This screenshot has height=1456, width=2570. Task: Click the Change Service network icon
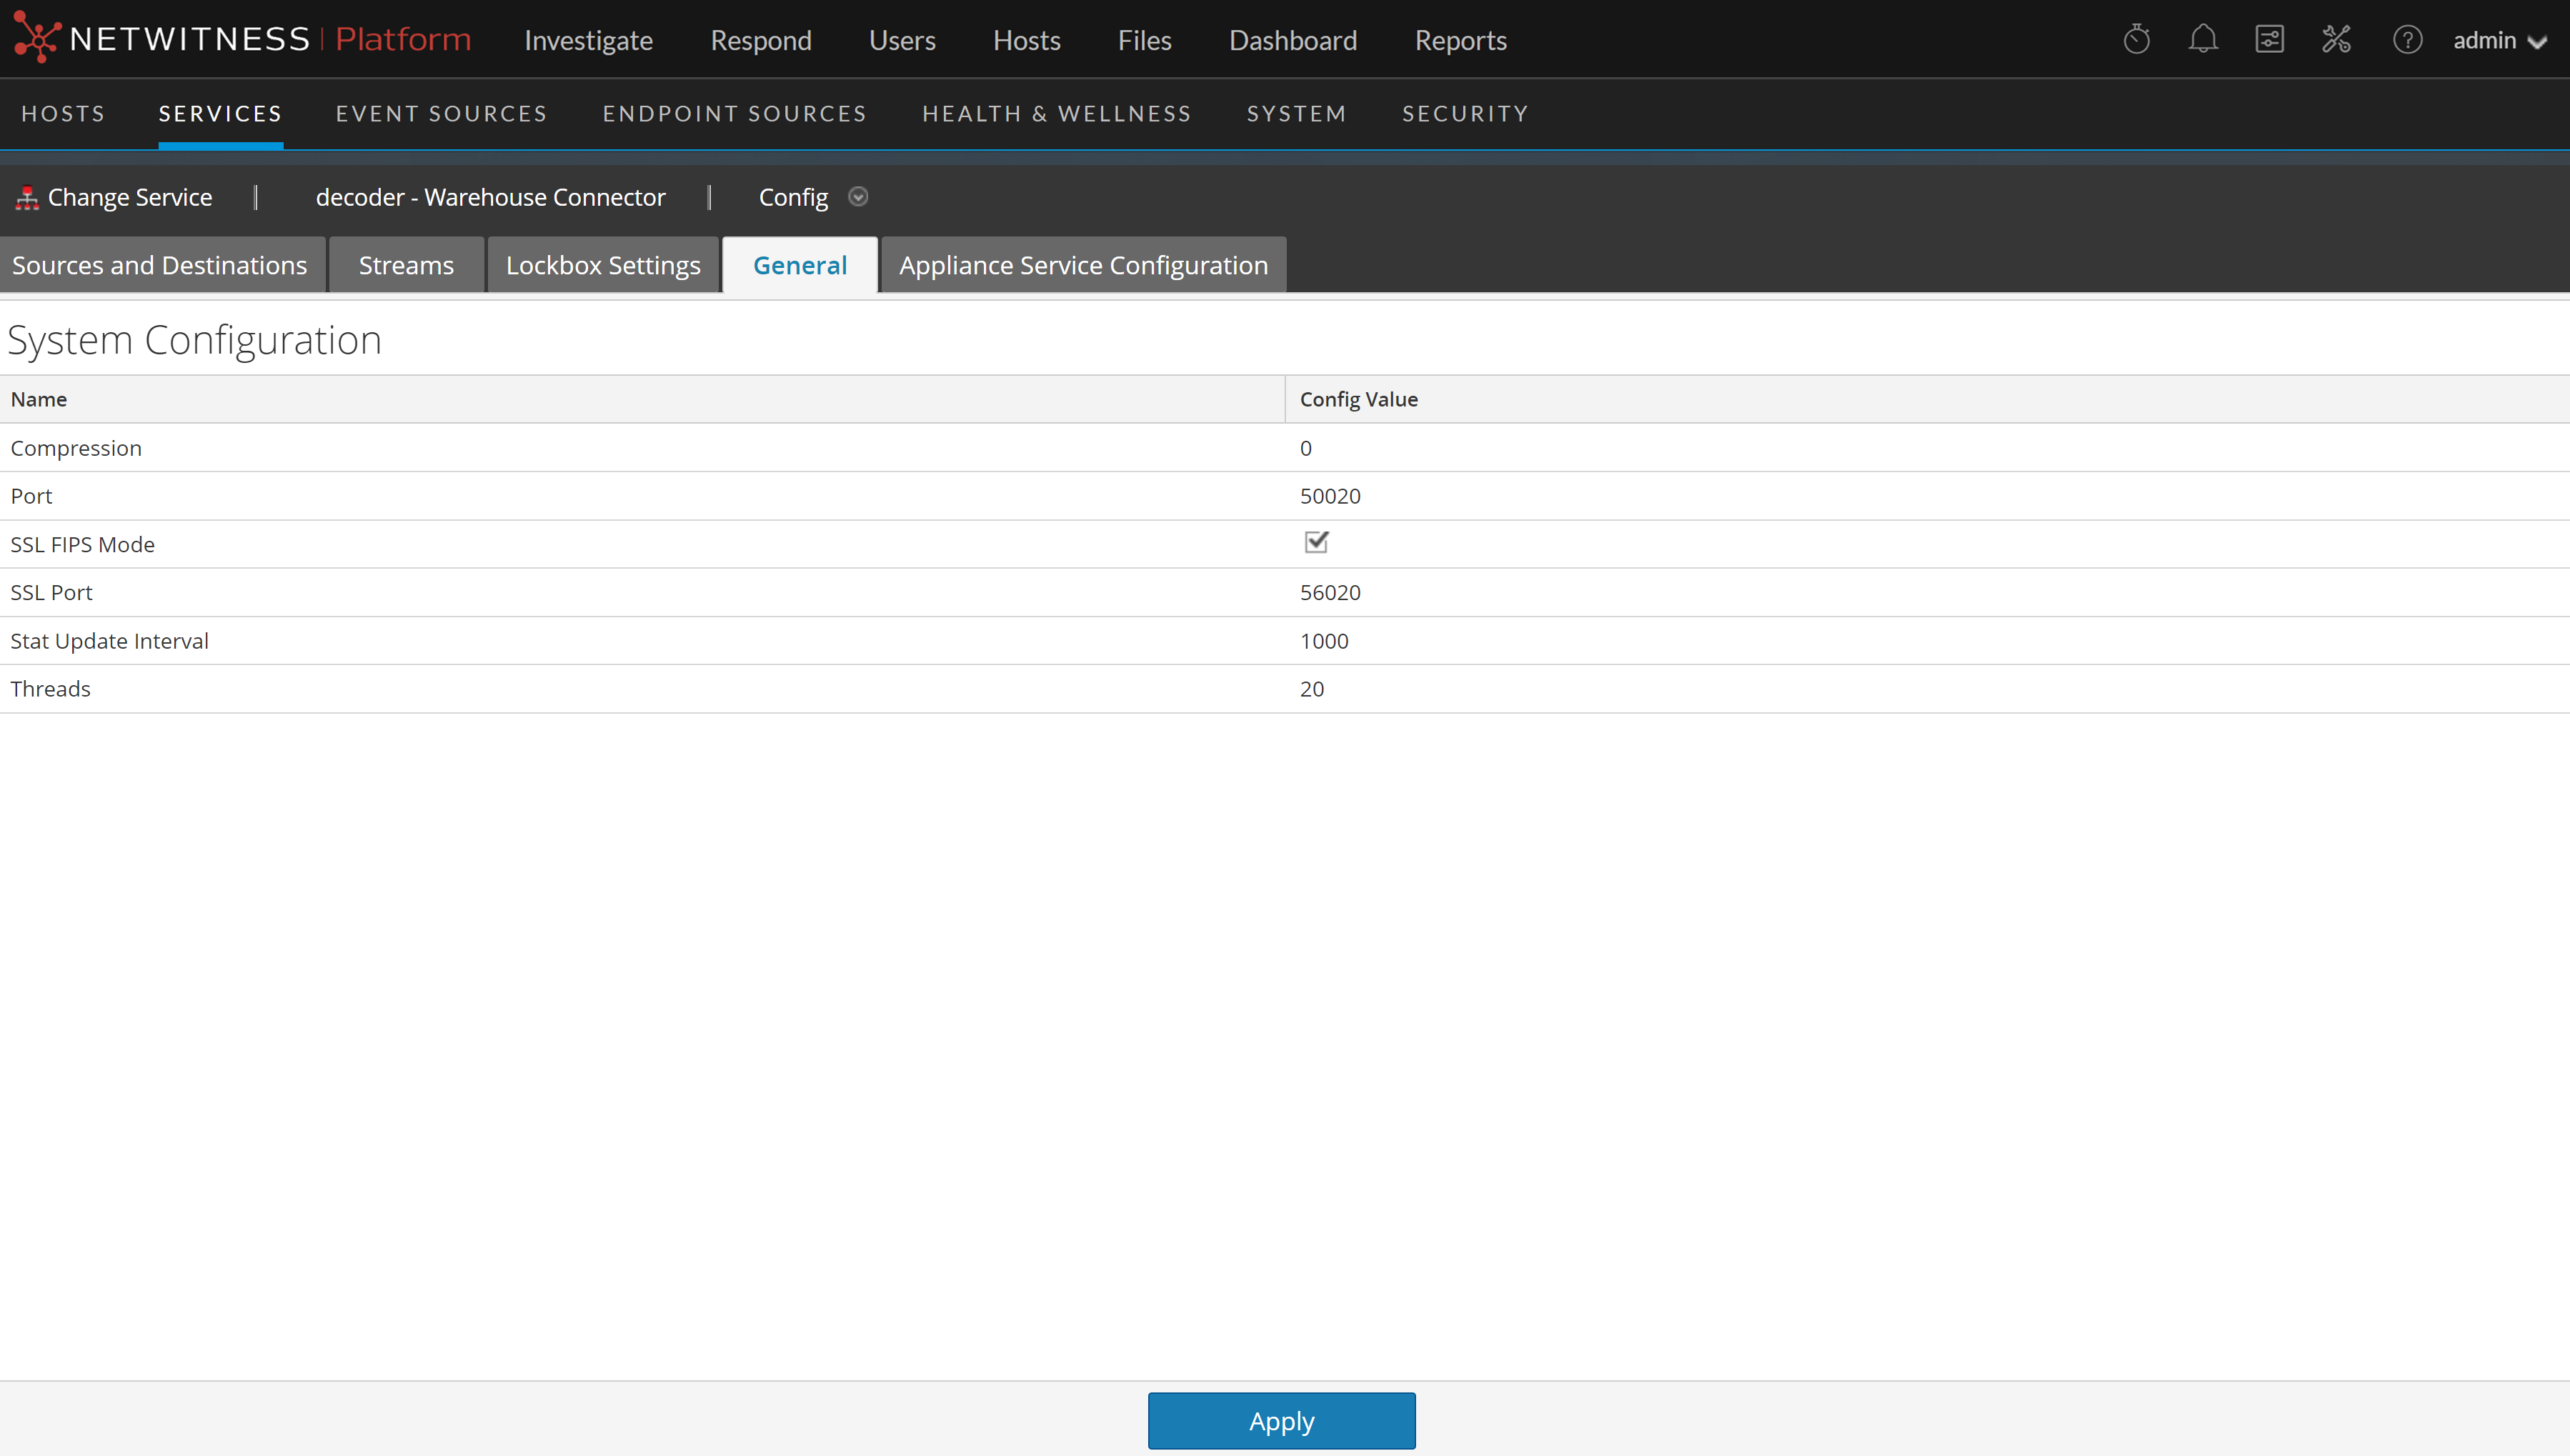pos(27,198)
